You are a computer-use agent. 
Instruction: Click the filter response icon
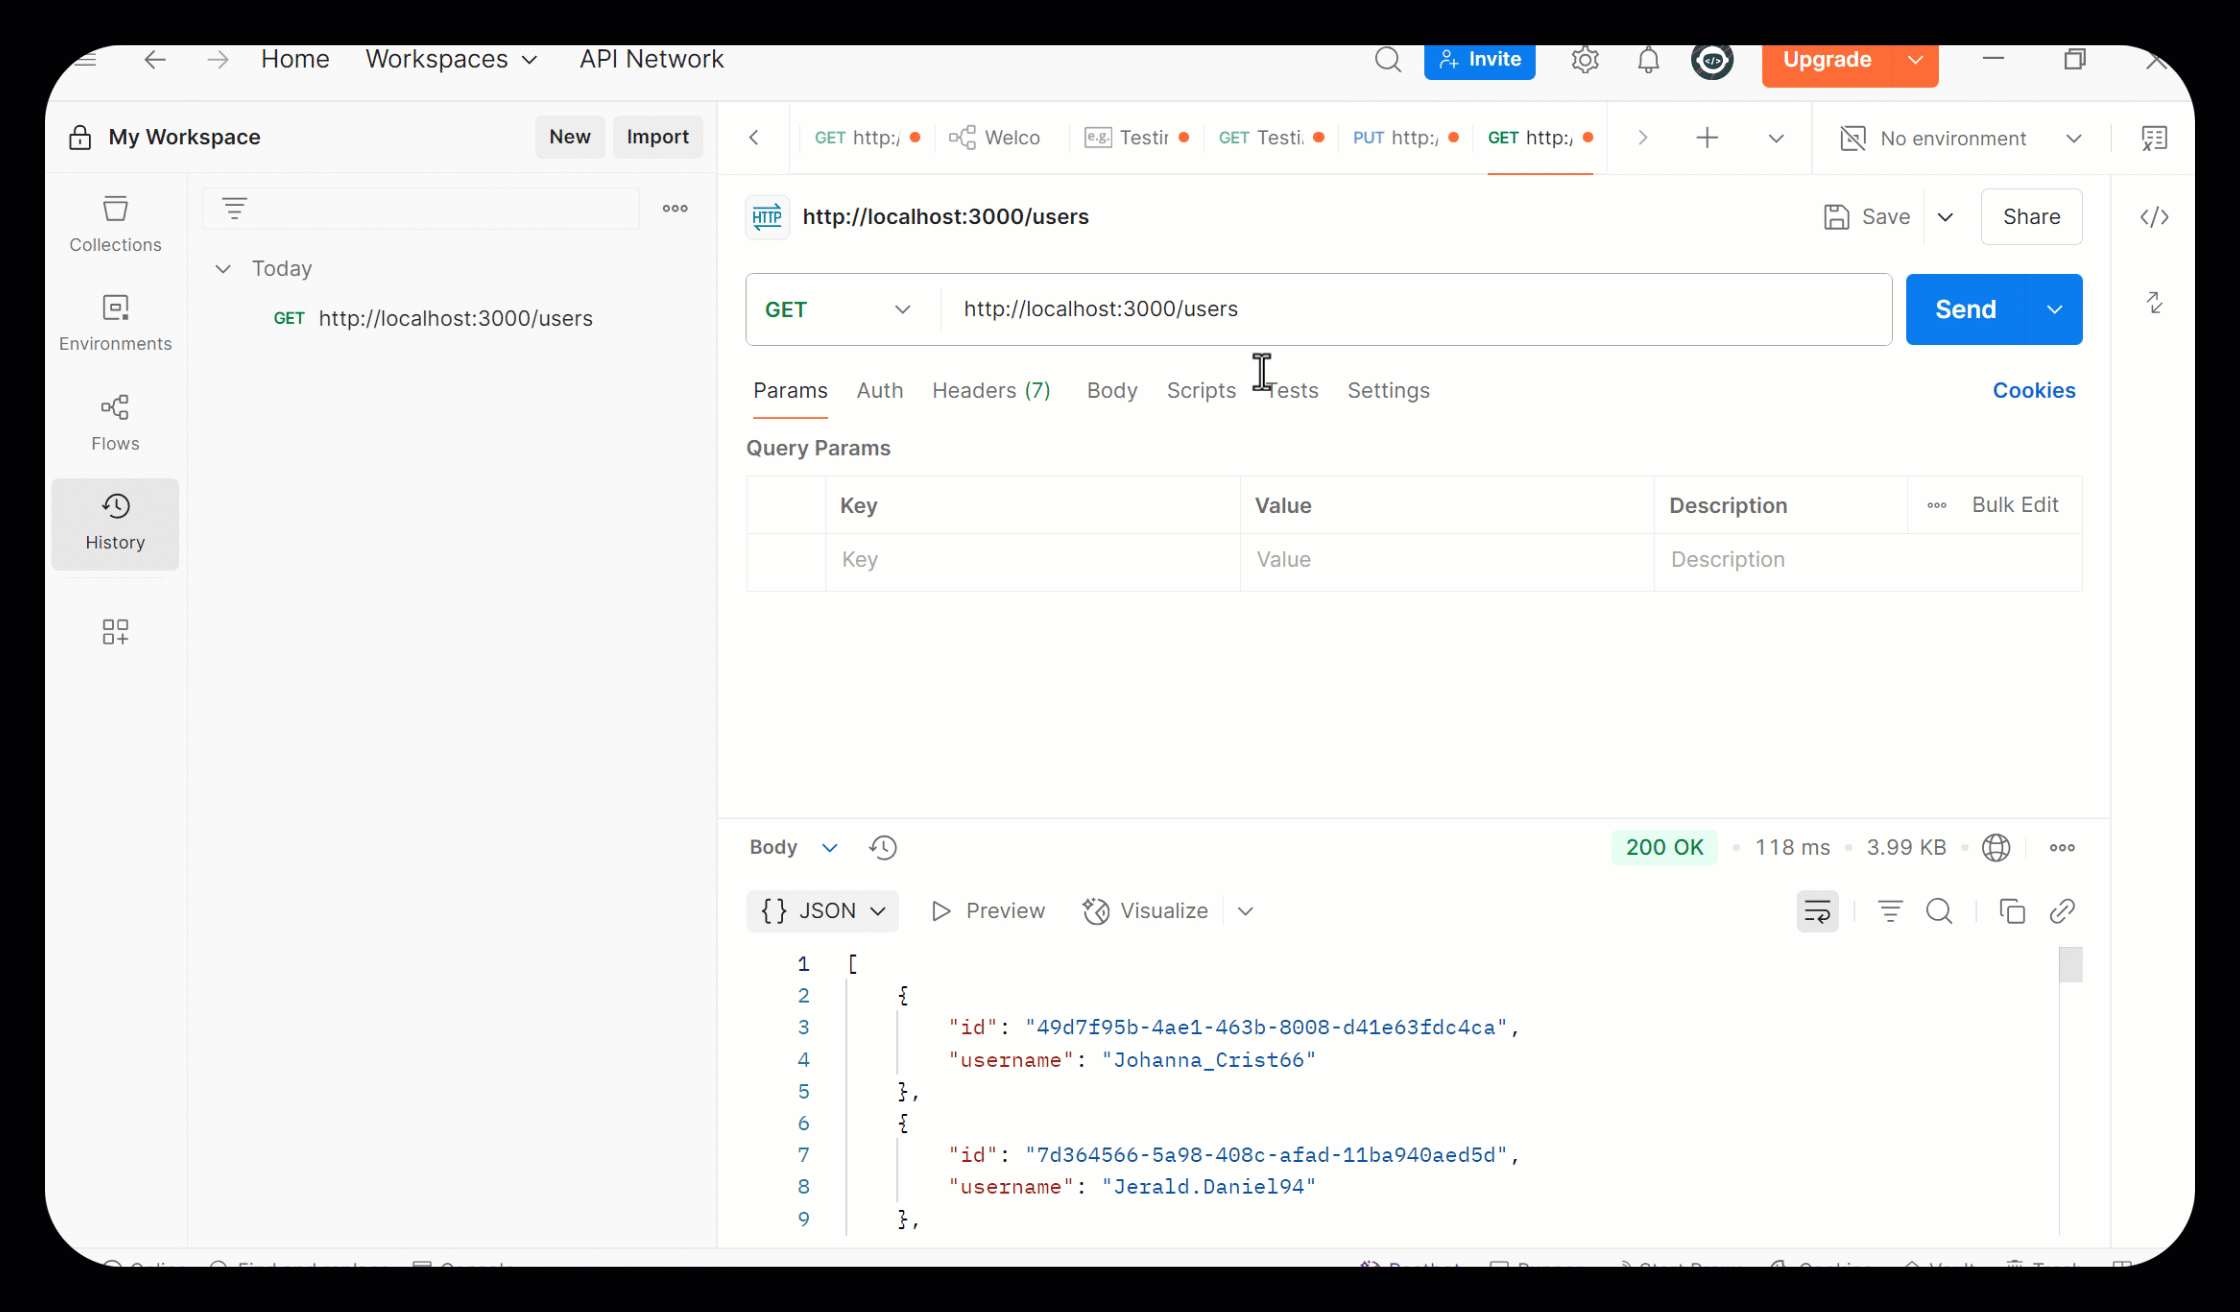click(1890, 911)
